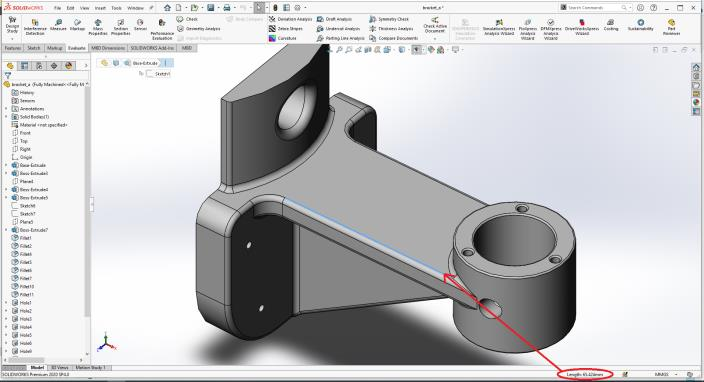
Task: Expand the Annotations folder
Action: click(x=6, y=109)
